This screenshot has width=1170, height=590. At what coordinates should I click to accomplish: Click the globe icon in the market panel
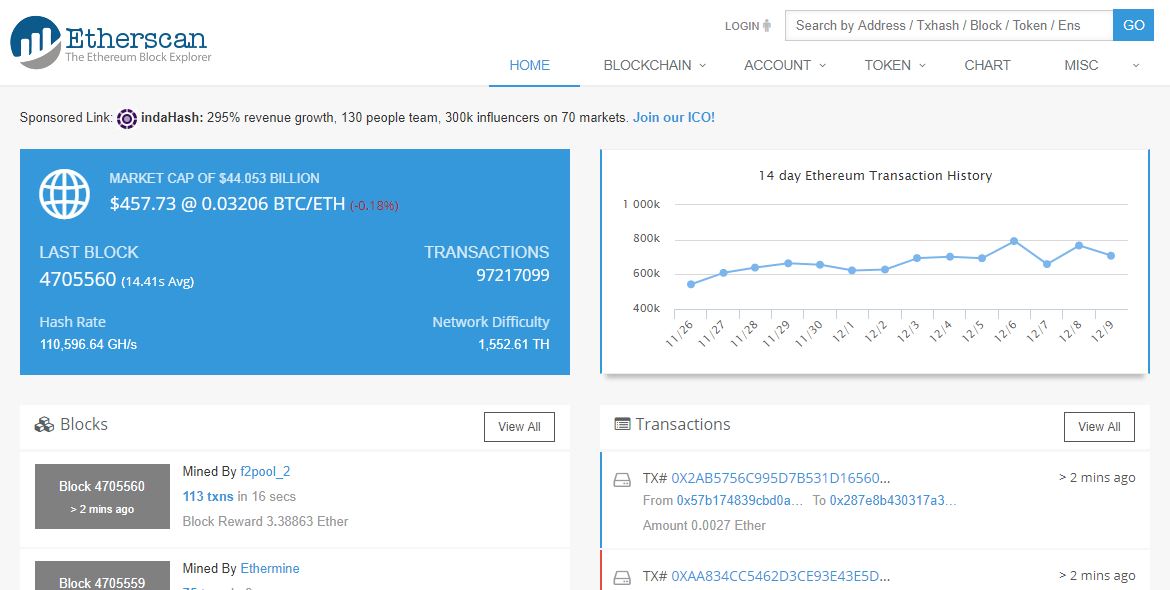[64, 194]
